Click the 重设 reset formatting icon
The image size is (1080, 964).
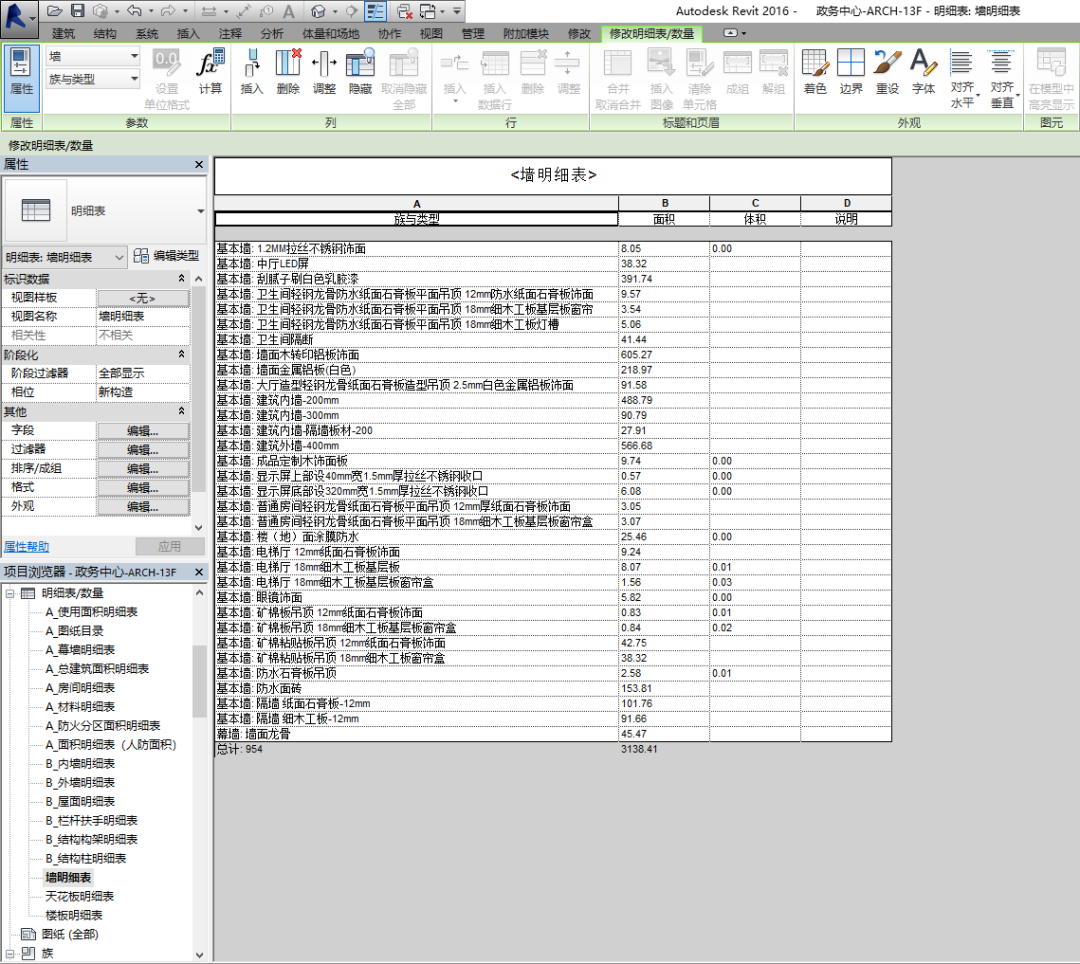(x=887, y=72)
